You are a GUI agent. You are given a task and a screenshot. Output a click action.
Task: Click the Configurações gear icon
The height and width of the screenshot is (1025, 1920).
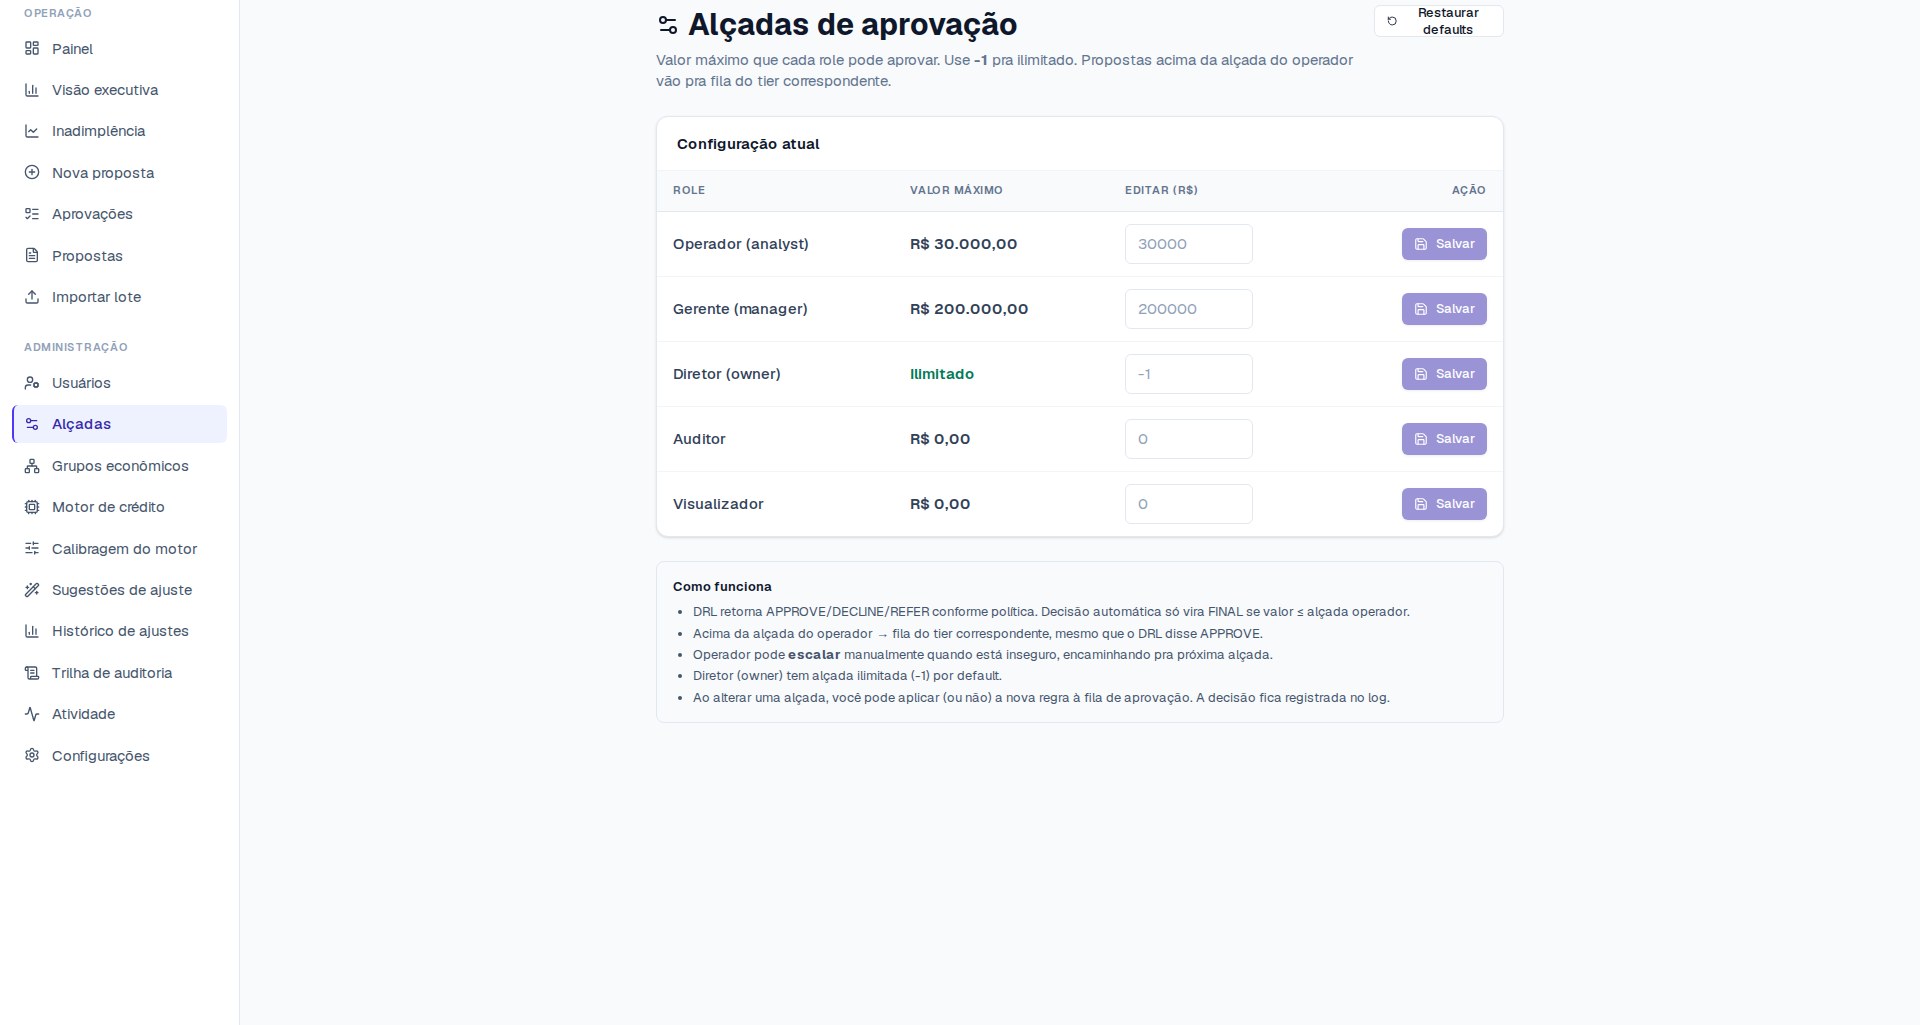click(x=32, y=755)
